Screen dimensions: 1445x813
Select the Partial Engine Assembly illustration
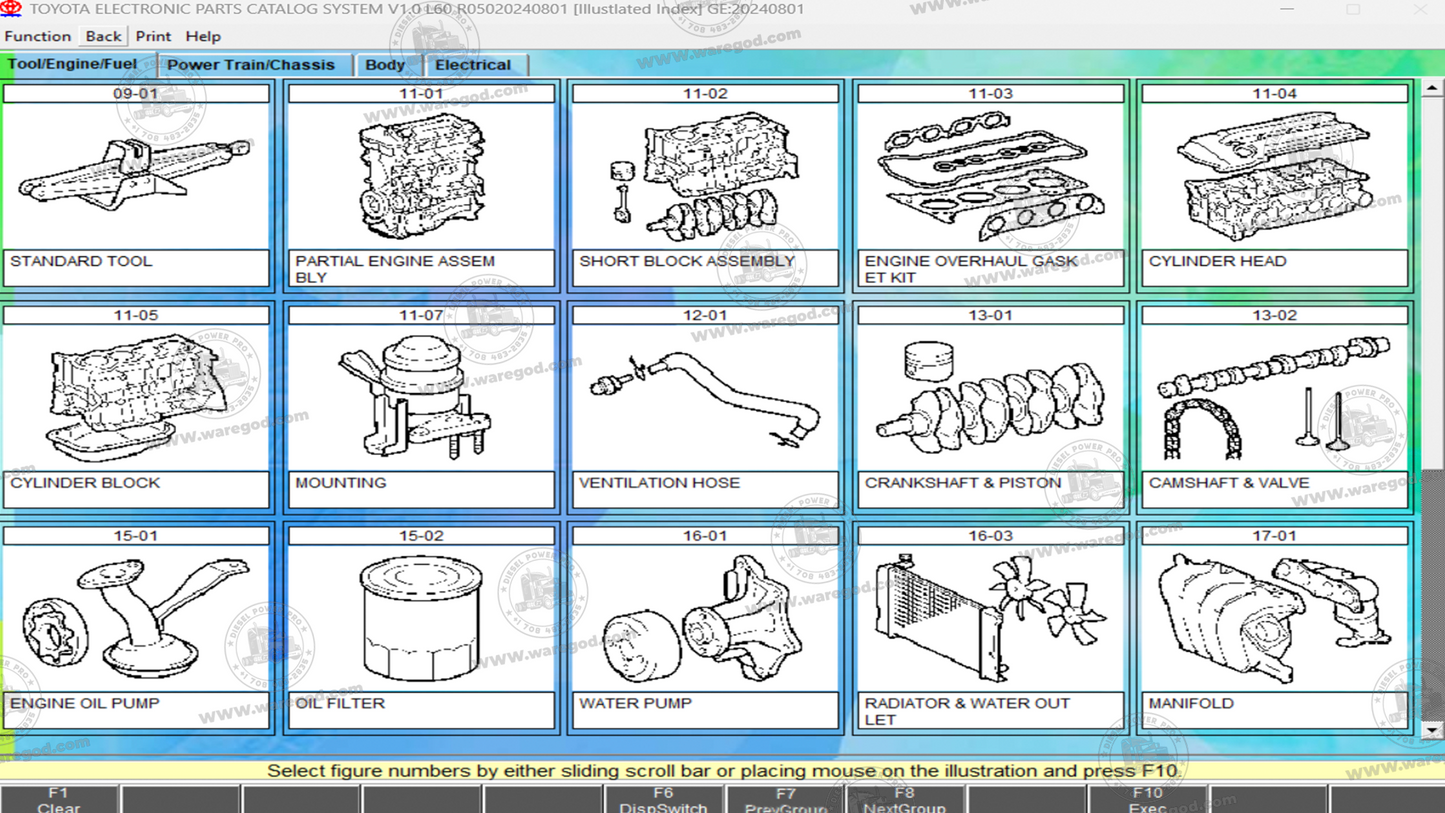420,177
